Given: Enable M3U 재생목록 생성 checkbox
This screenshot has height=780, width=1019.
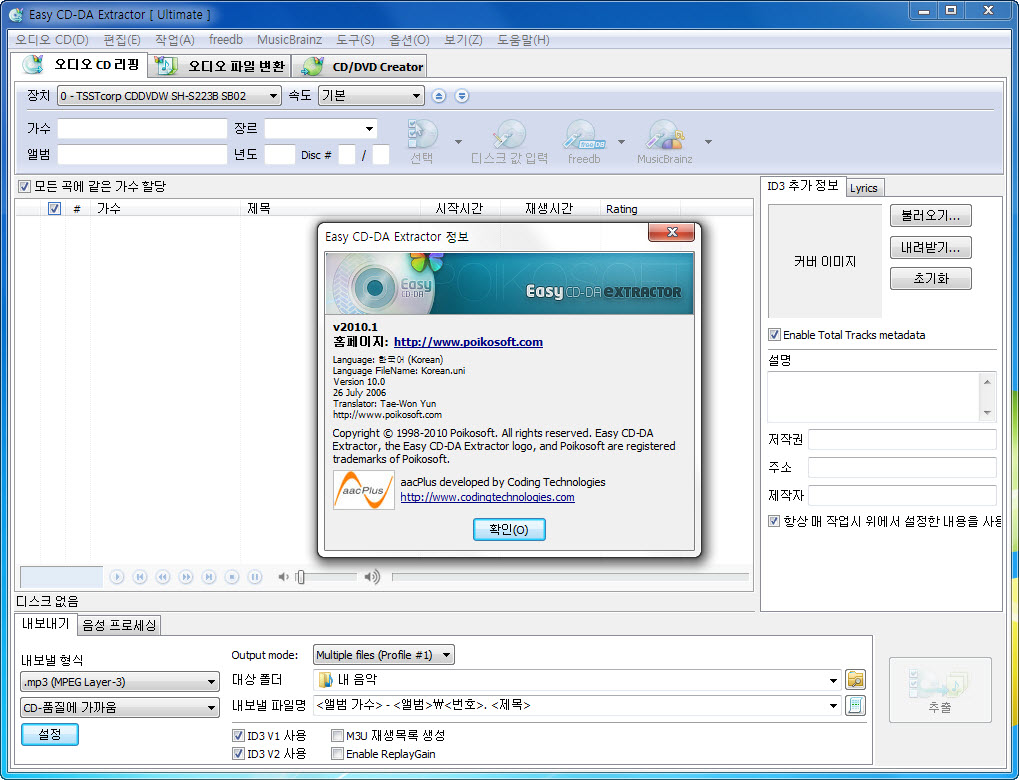Looking at the screenshot, I should (x=337, y=736).
